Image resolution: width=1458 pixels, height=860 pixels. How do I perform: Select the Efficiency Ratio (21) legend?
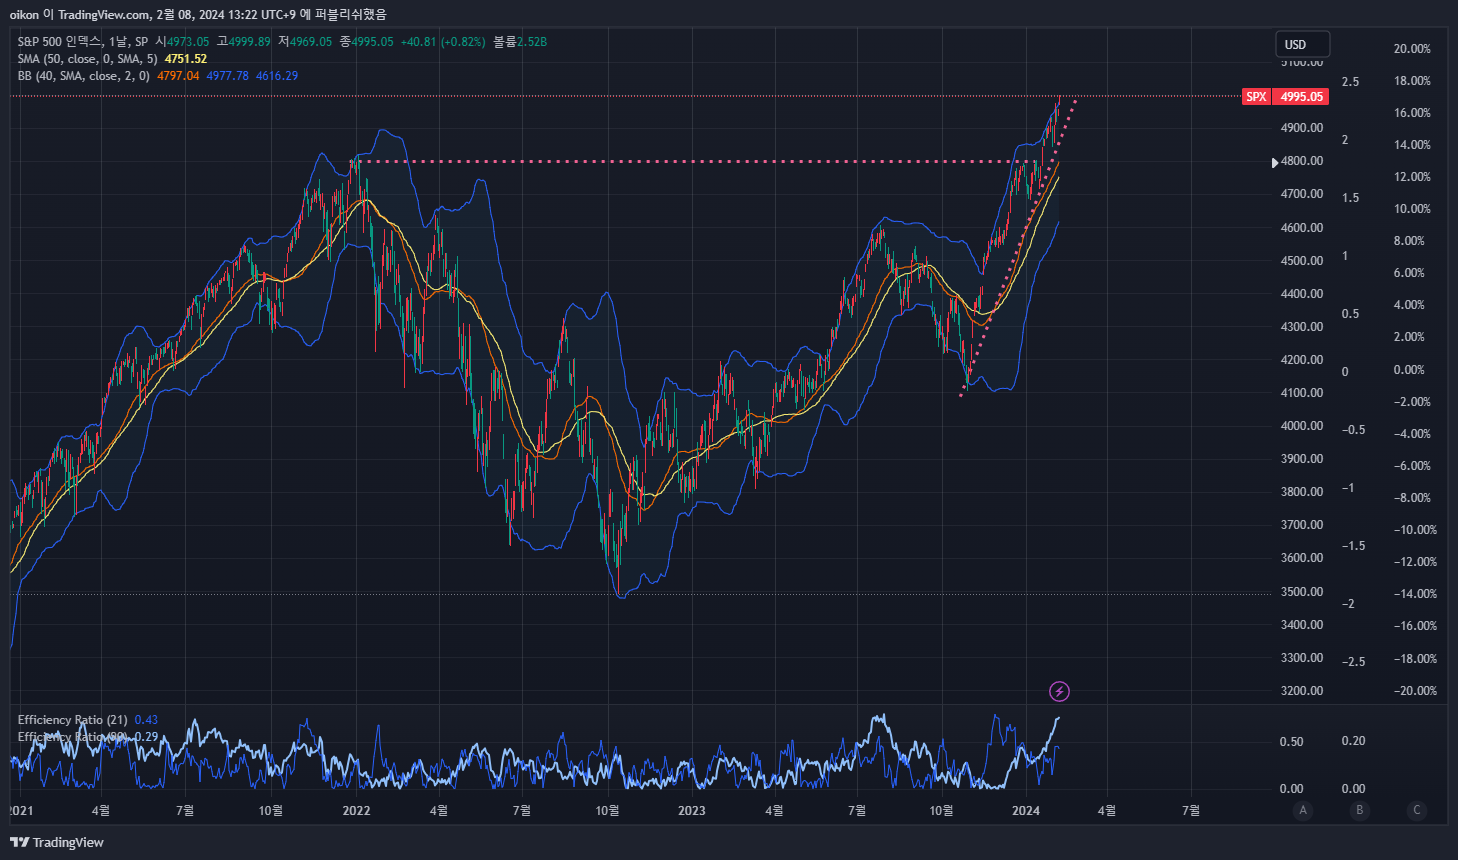(72, 720)
